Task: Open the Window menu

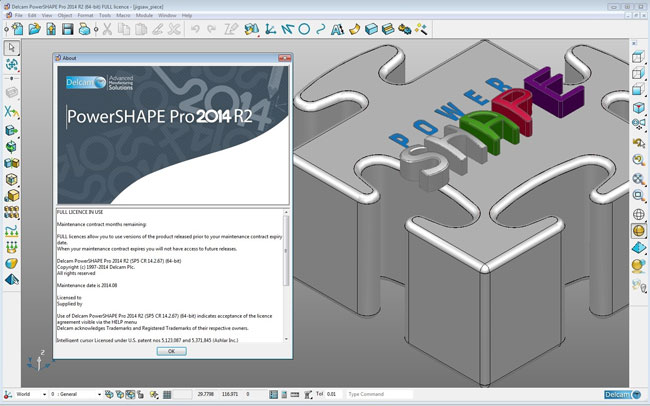Action: tap(167, 15)
